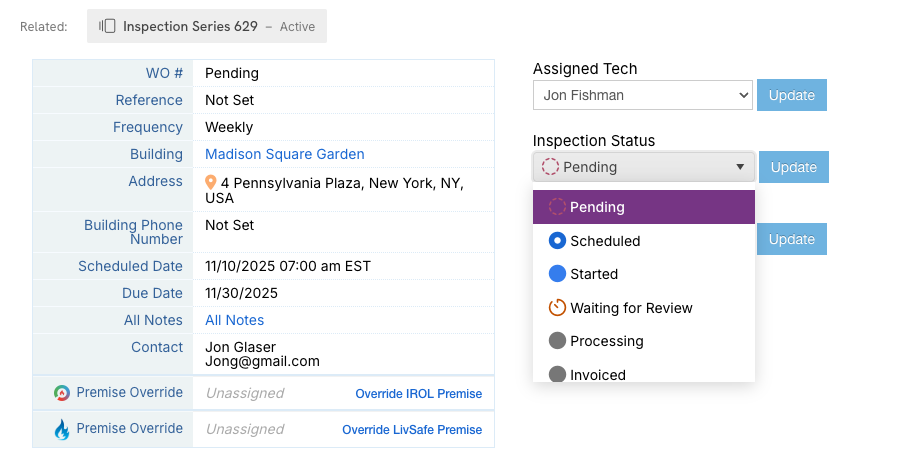The width and height of the screenshot is (904, 463).
Task: Click Override LivSafe Premise link
Action: click(x=411, y=430)
